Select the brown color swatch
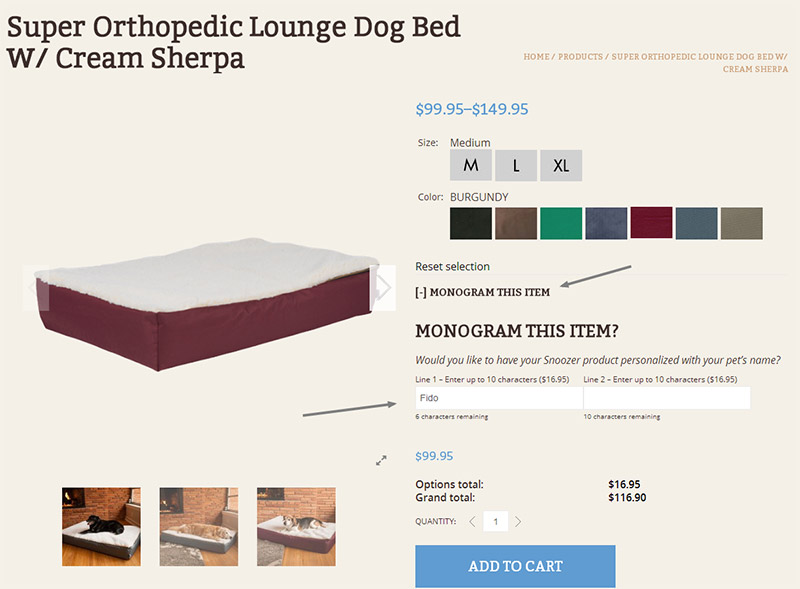Image resolution: width=800 pixels, height=589 pixels. (516, 224)
